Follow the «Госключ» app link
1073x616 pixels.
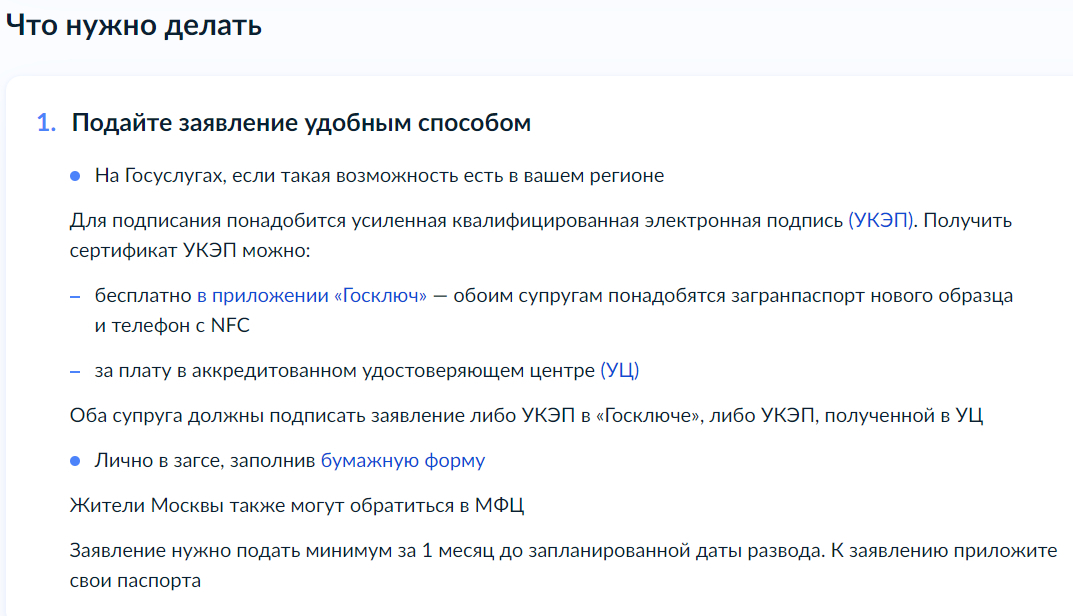(x=312, y=295)
